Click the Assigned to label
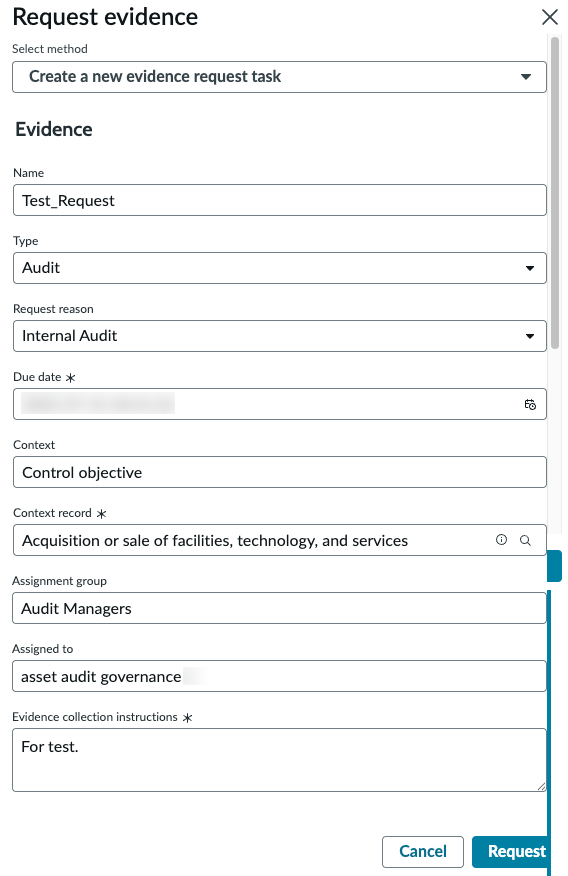This screenshot has height=876, width=568. click(42, 649)
